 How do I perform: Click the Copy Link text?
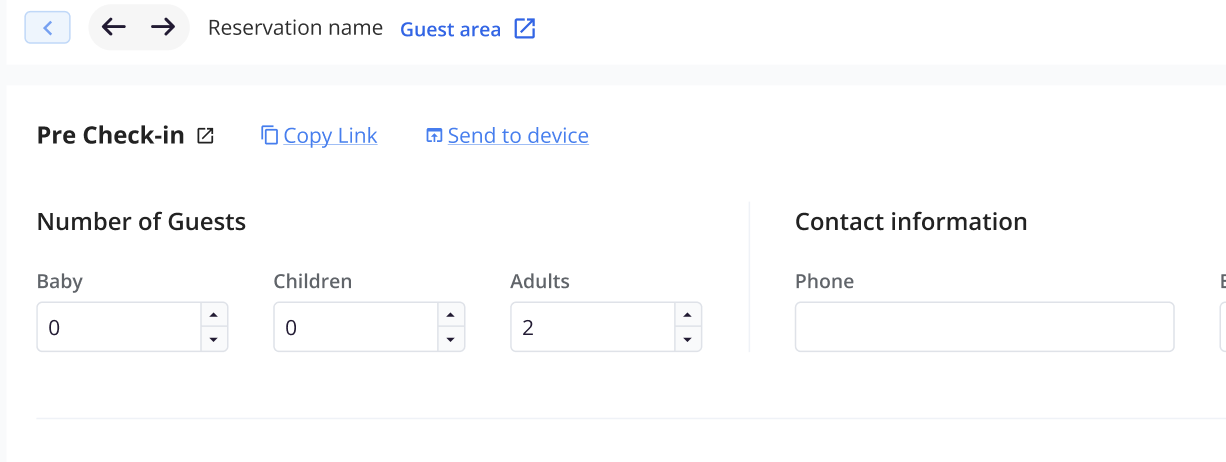(330, 135)
